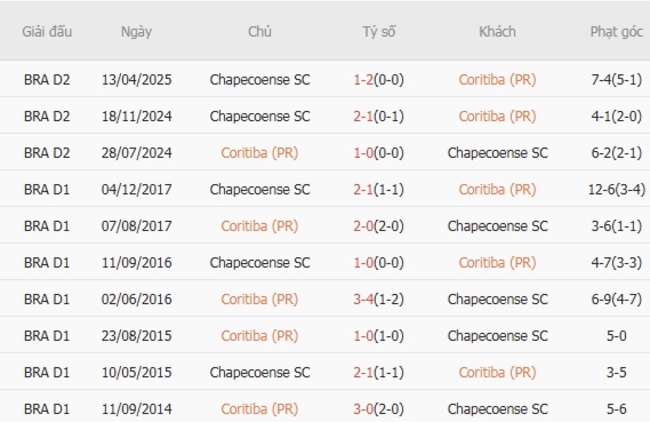The image size is (650, 422).
Task: Click the 12-6 corner count cell
Action: [616, 189]
